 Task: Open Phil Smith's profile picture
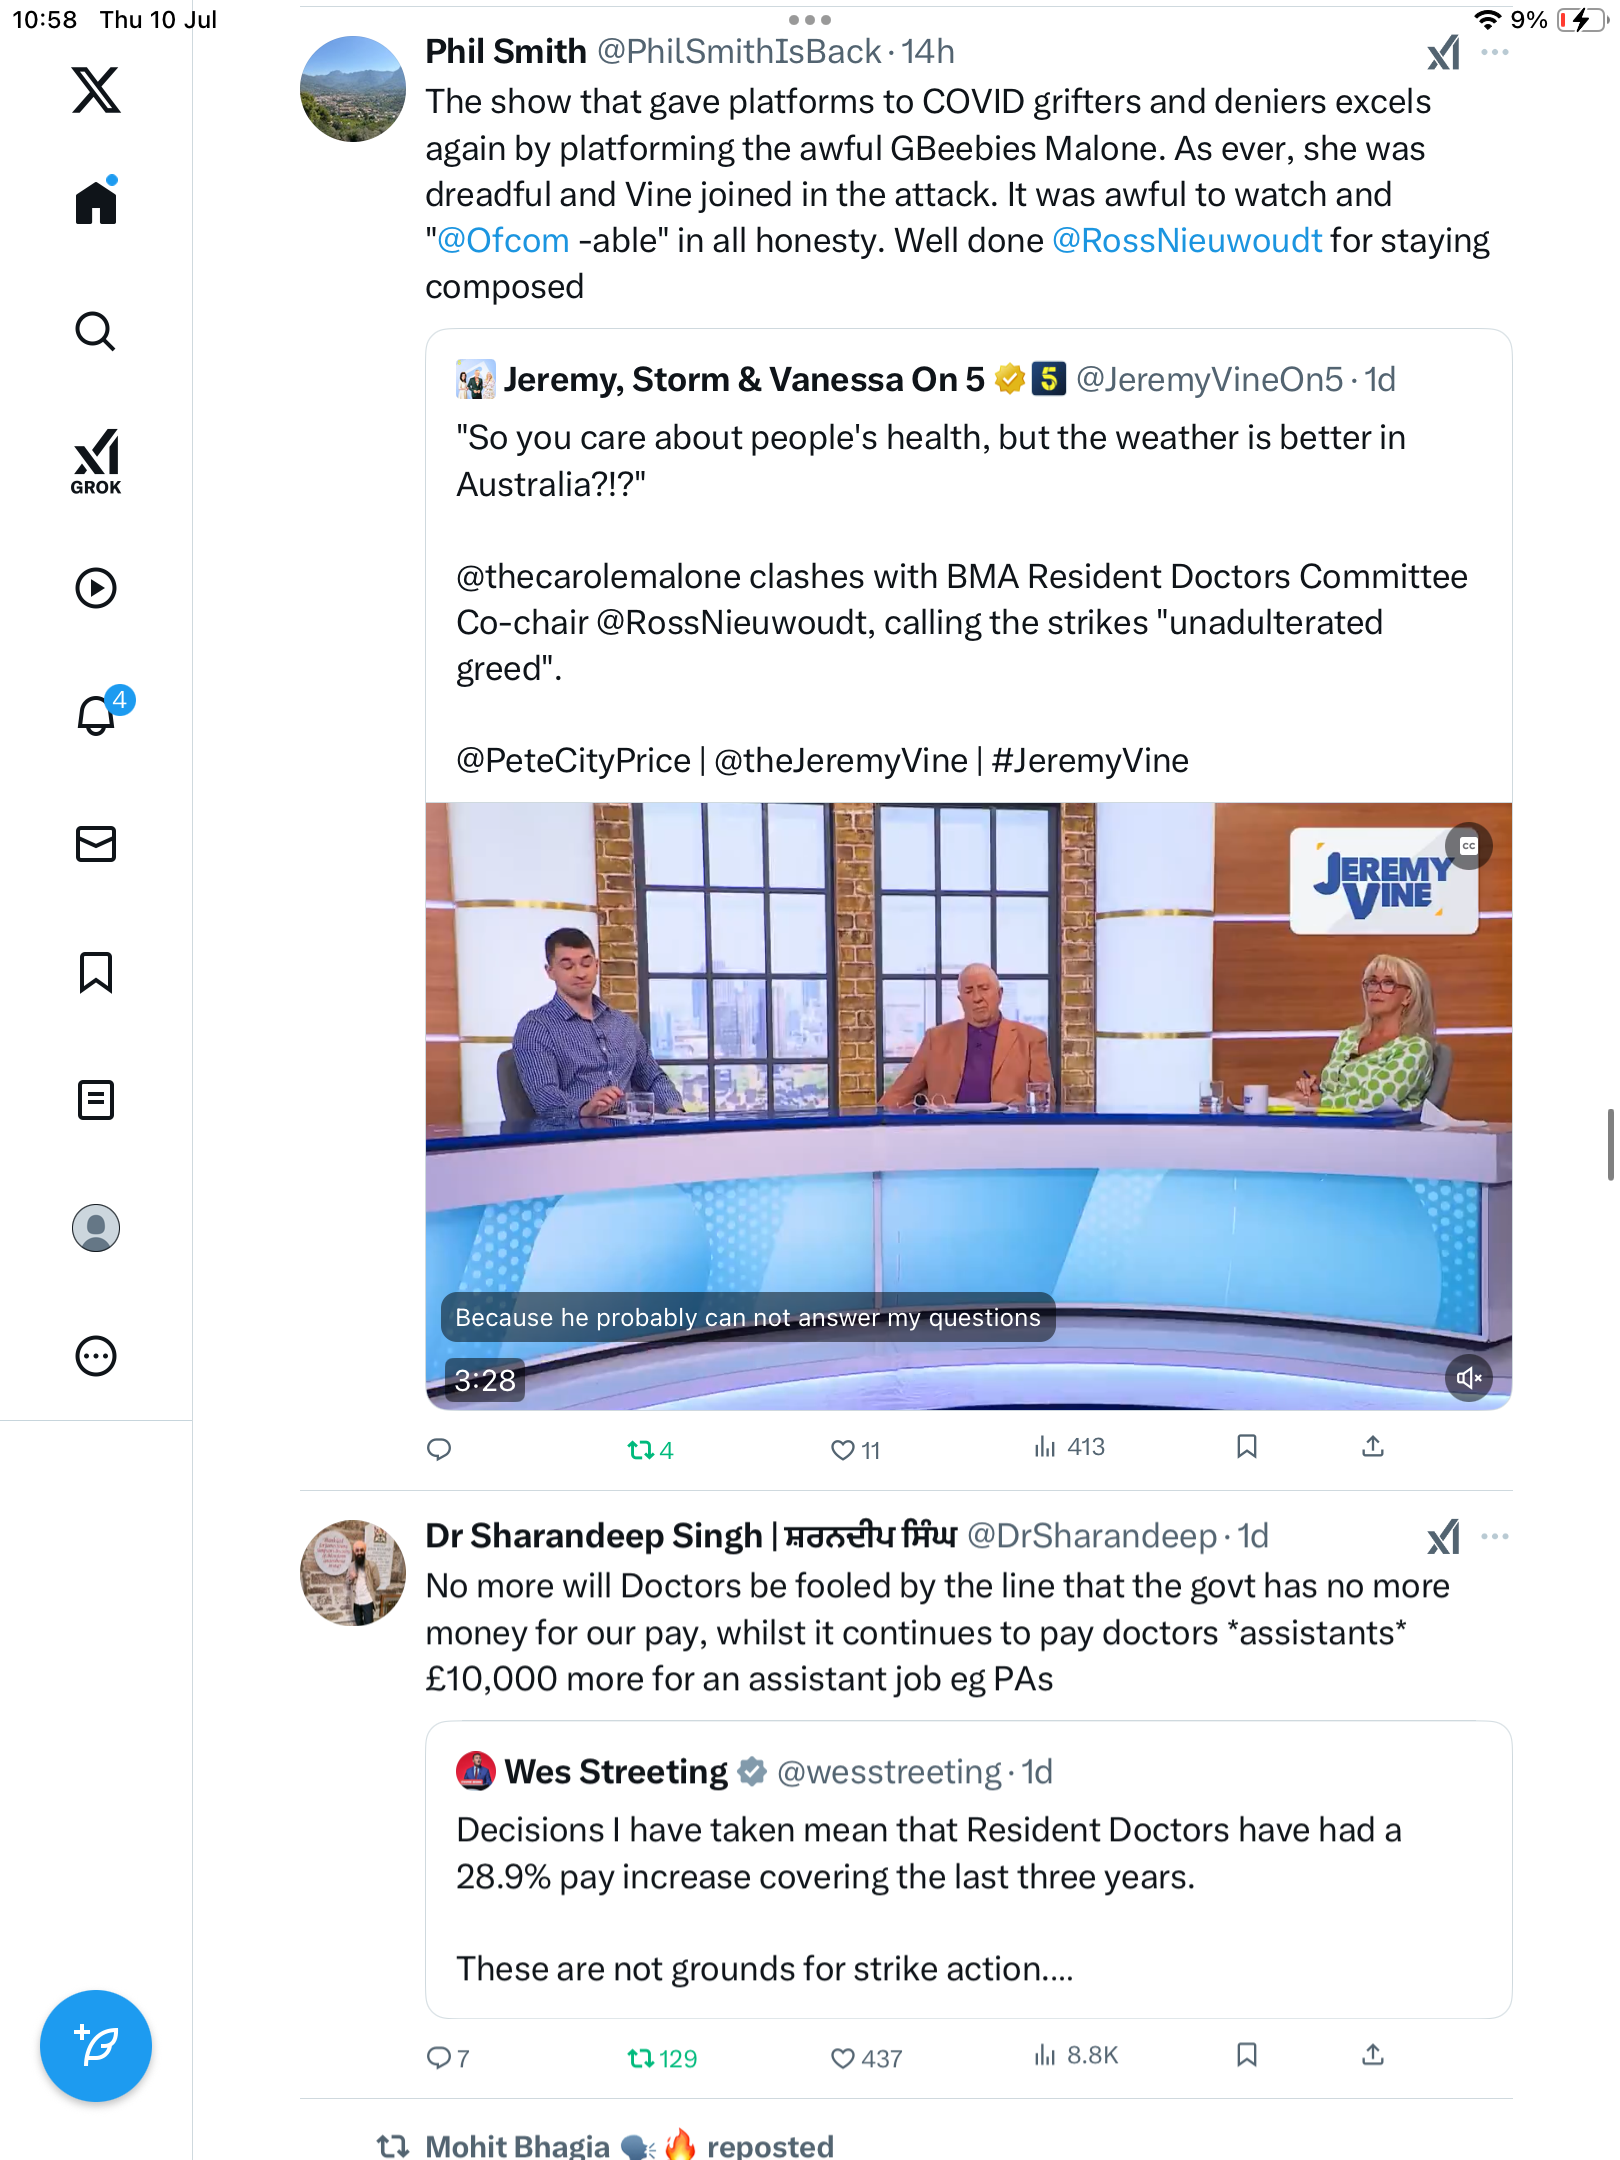click(353, 89)
